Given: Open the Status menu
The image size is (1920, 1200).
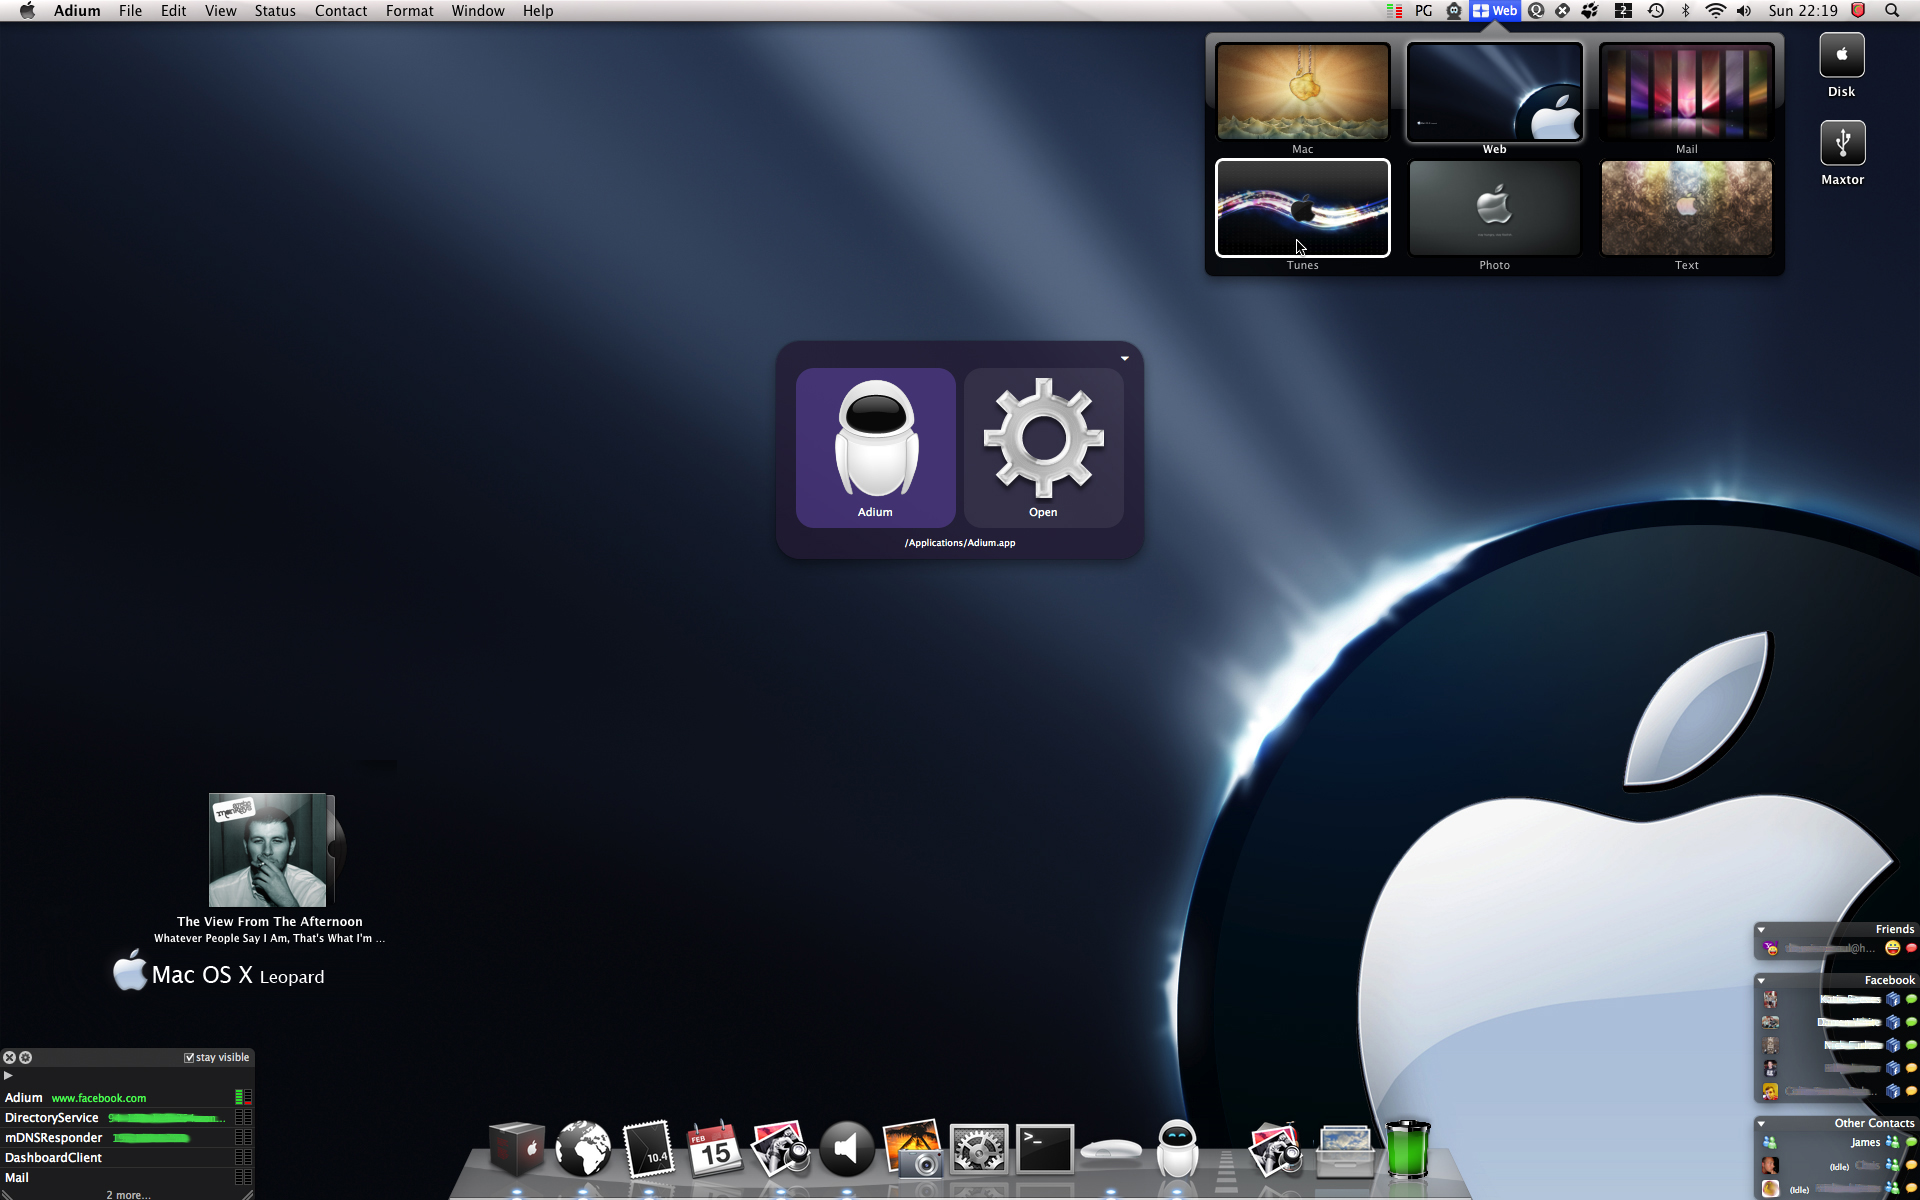Looking at the screenshot, I should (275, 11).
